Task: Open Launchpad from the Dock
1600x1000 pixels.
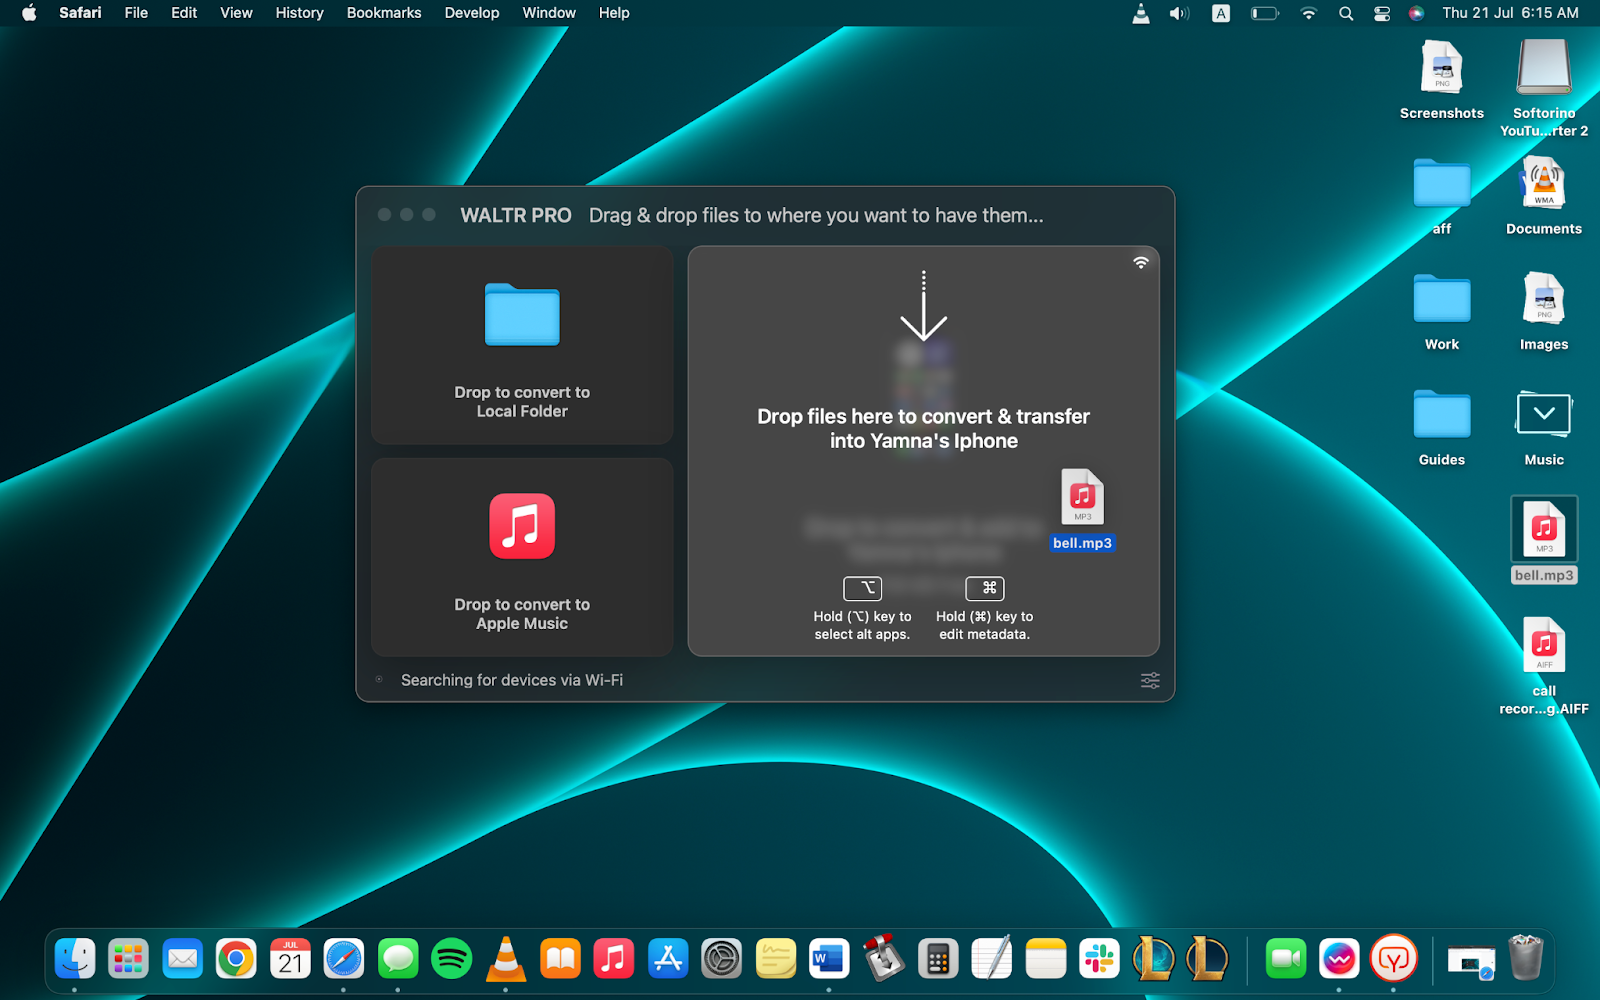Action: click(129, 959)
